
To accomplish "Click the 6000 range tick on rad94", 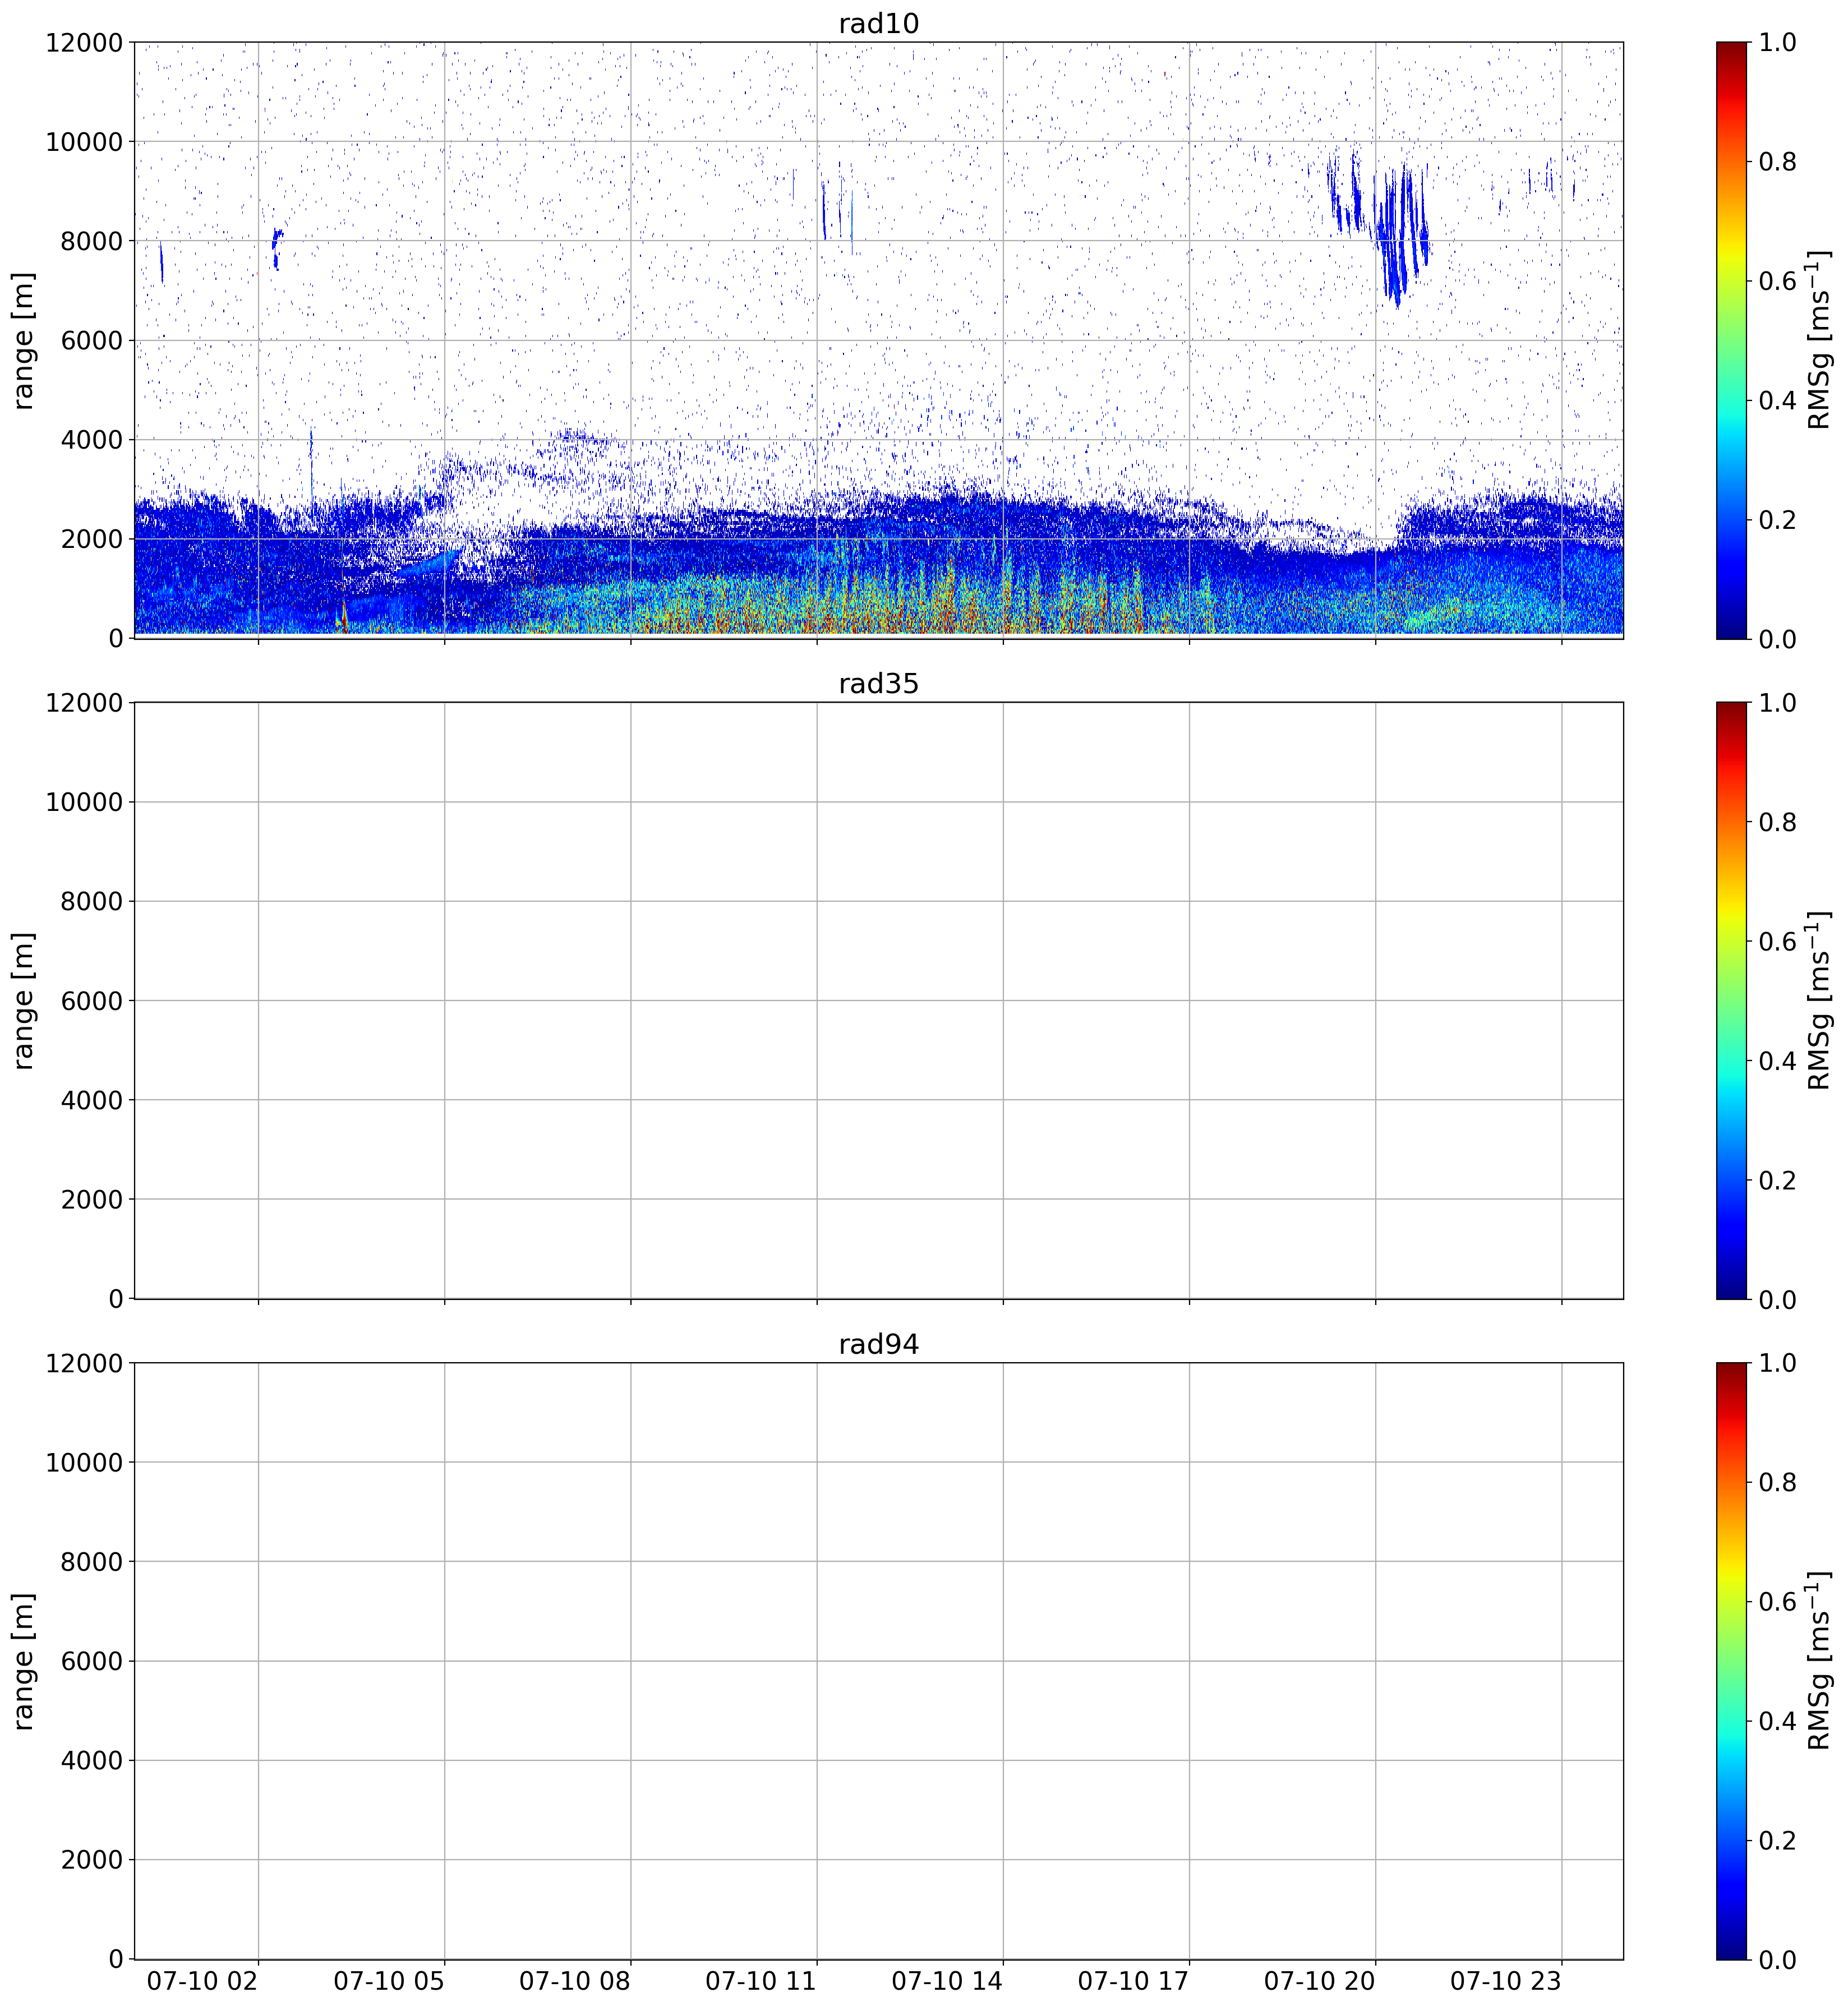I will (x=92, y=1661).
